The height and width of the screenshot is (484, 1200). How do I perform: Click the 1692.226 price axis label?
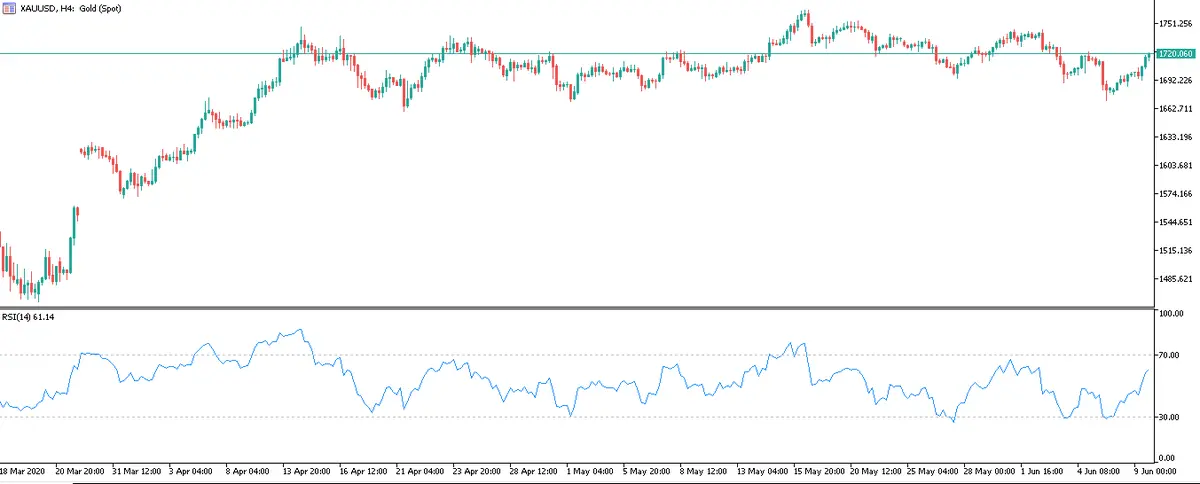pos(1172,81)
